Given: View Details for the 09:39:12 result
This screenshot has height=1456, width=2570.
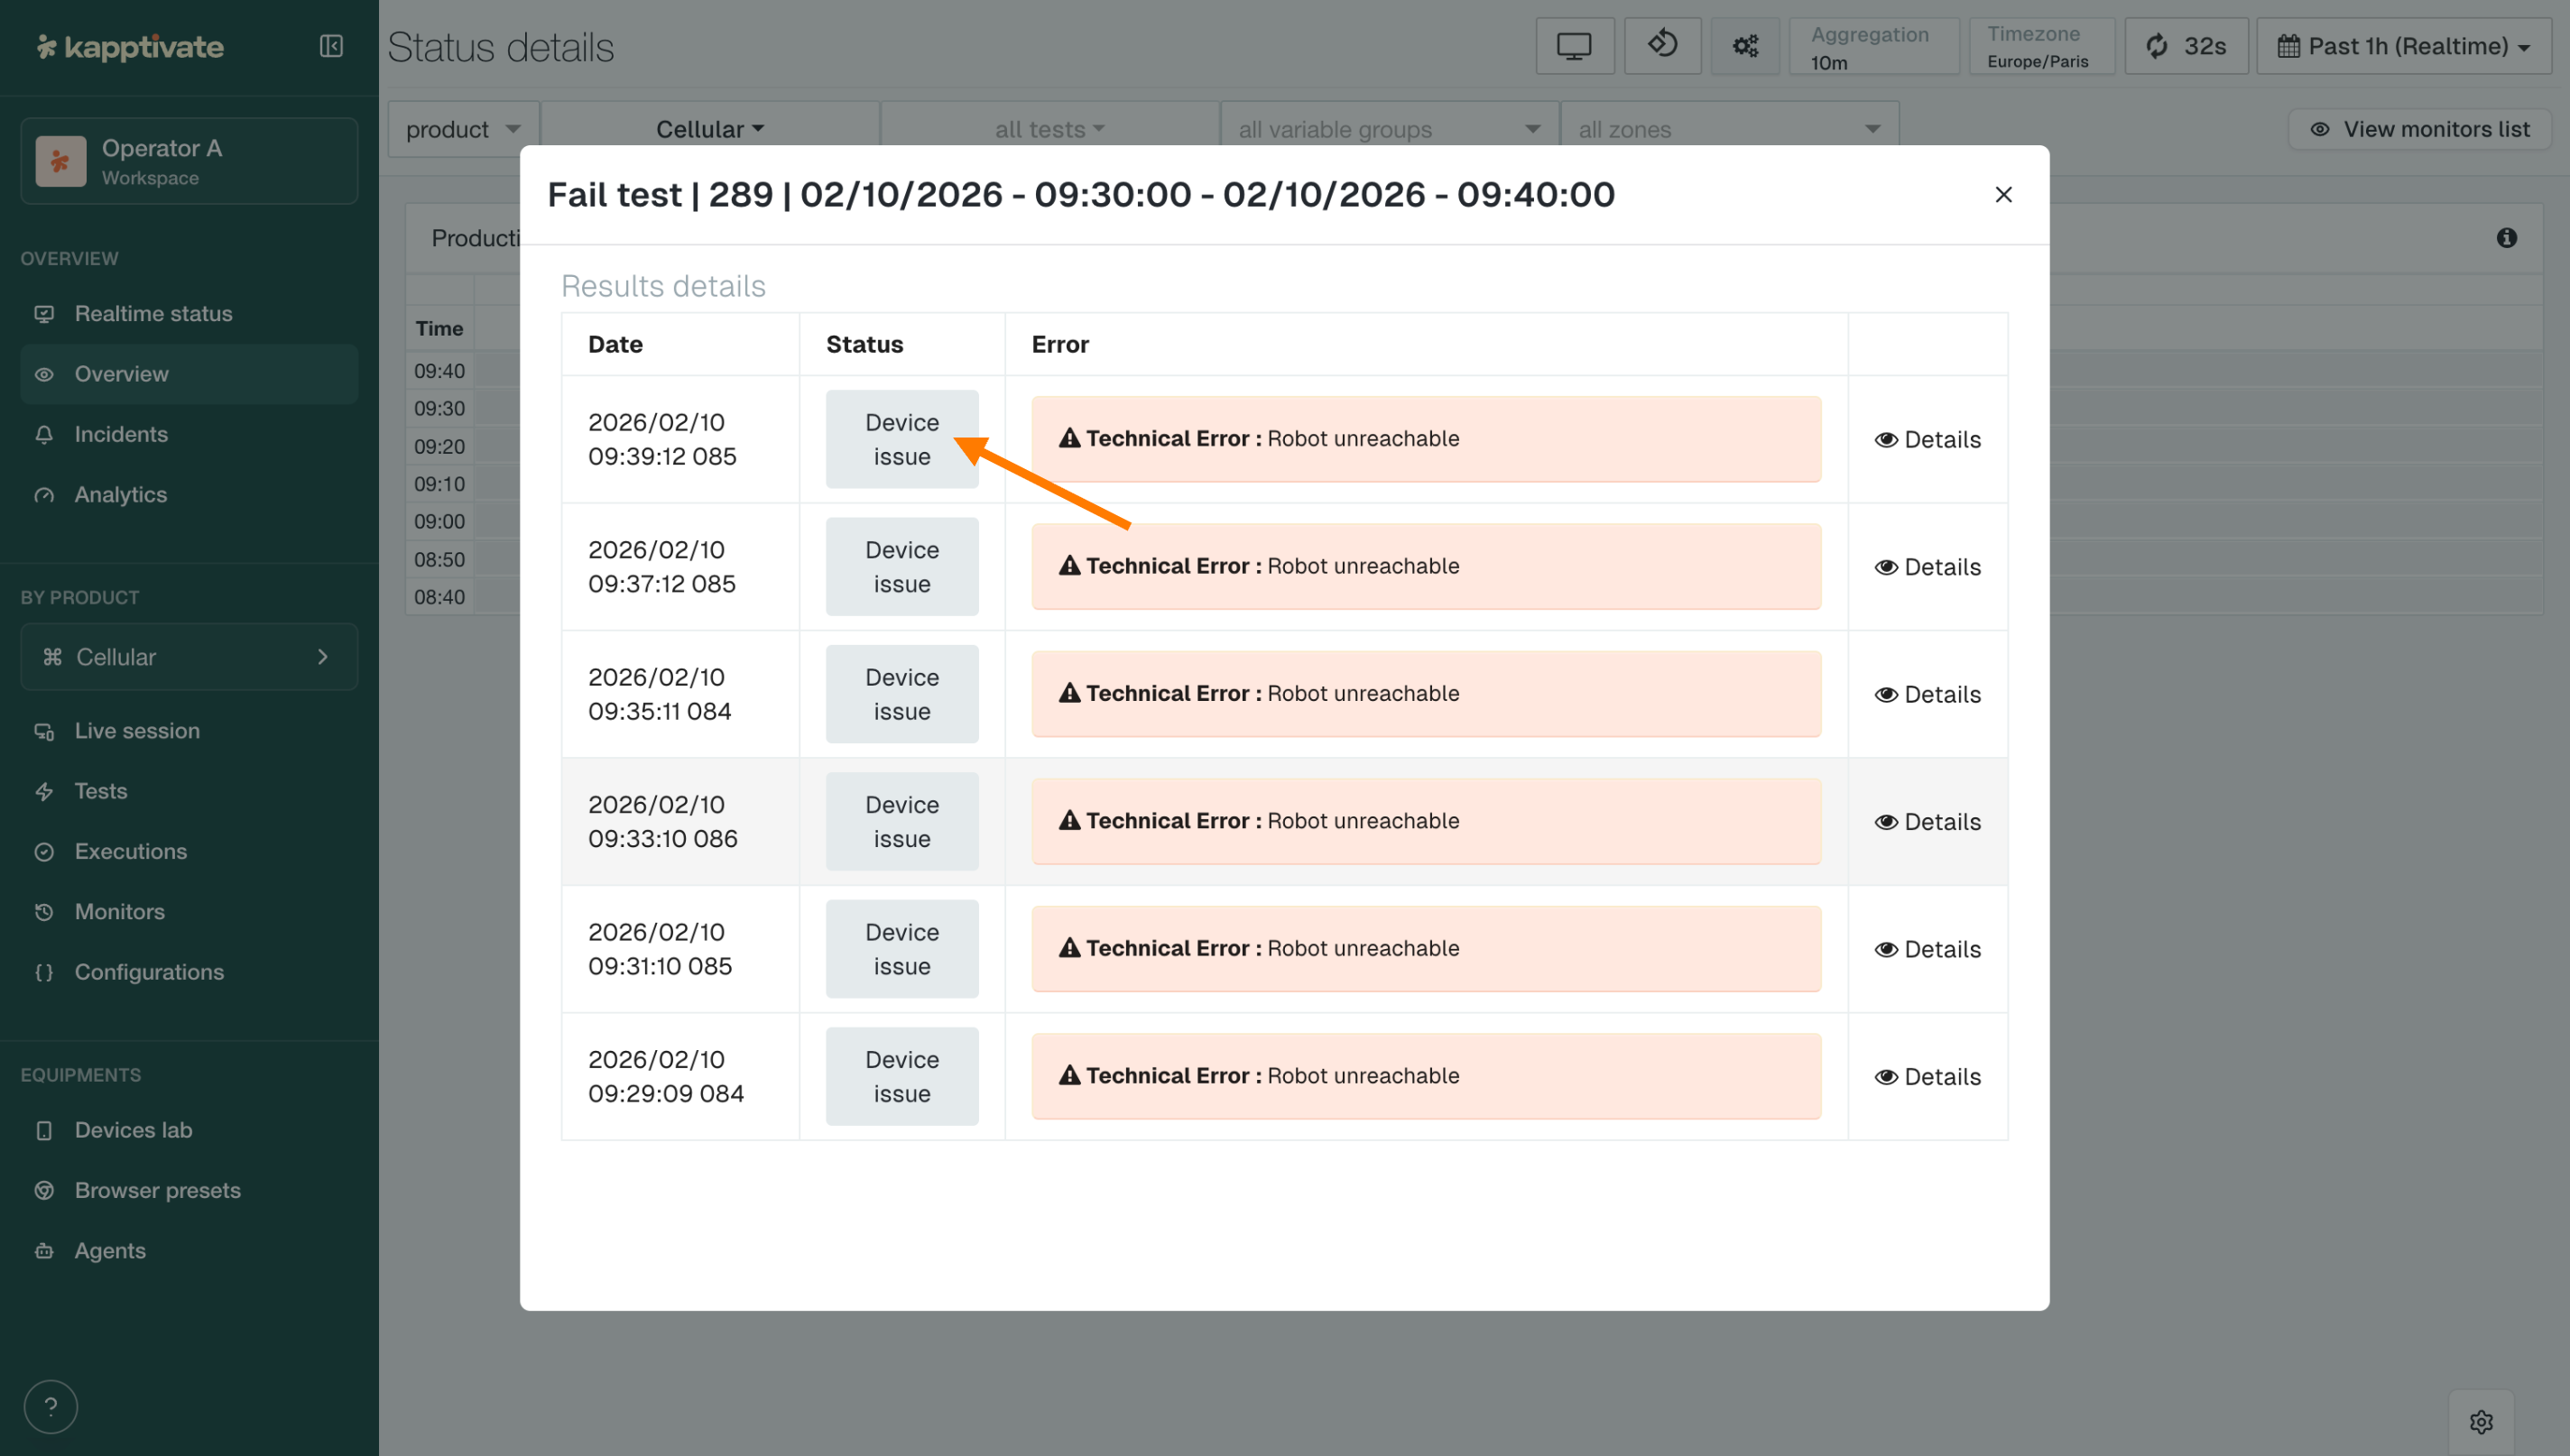Looking at the screenshot, I should pos(1927,440).
